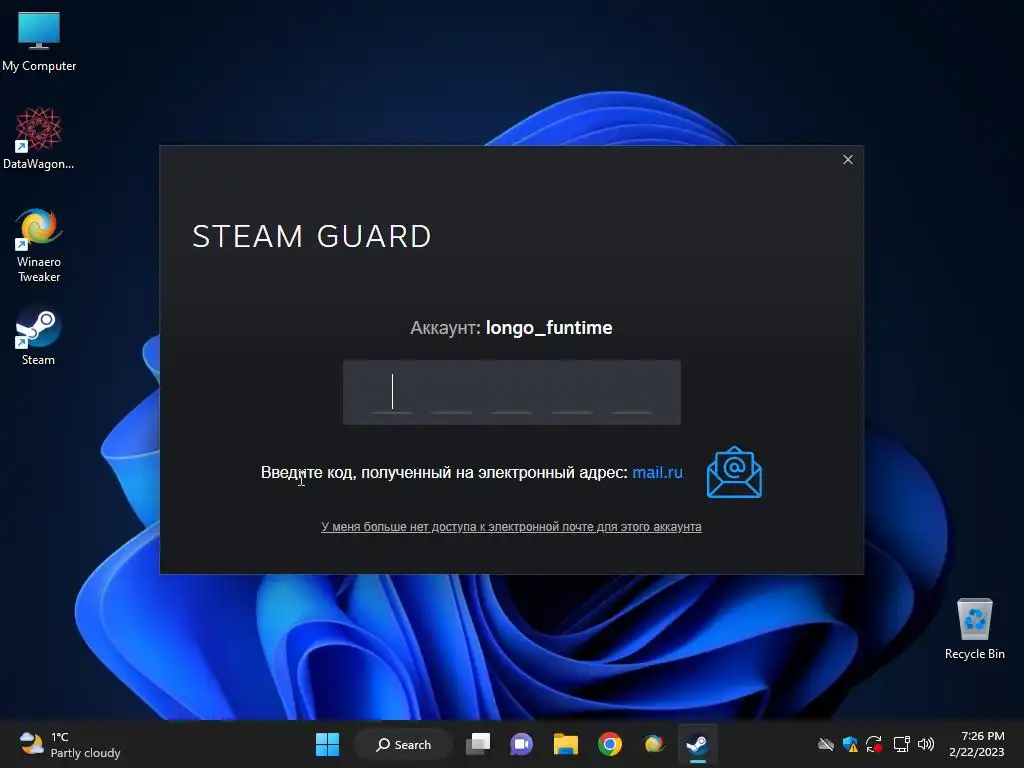Launch Winaero Tweaker desktop shortcut

39,245
